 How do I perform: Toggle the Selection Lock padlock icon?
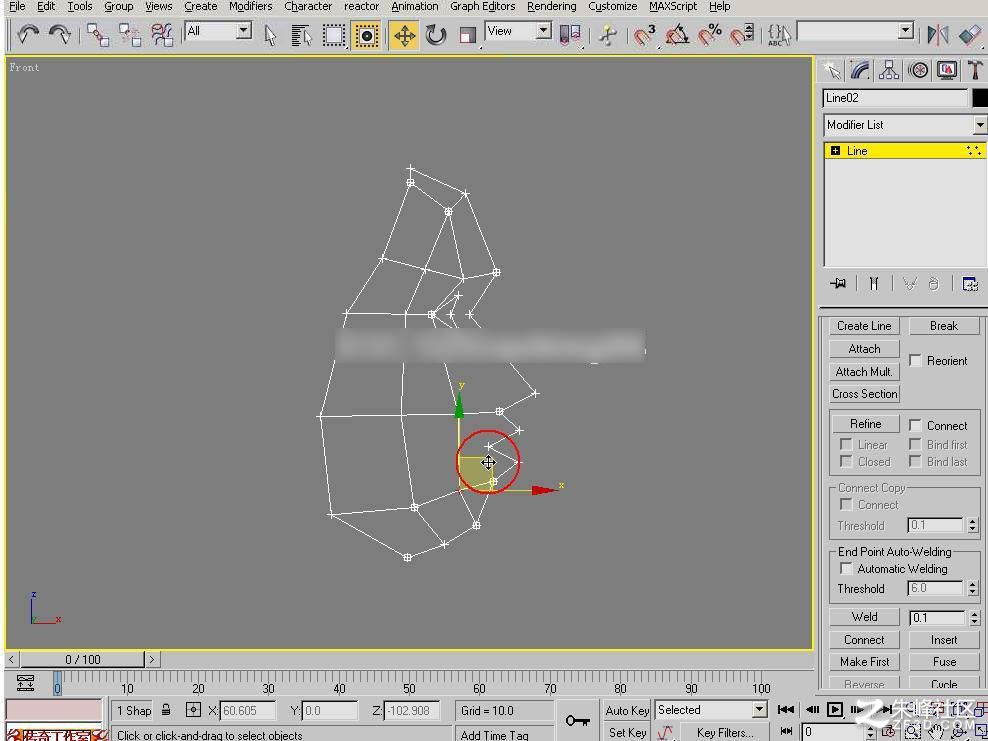tap(166, 710)
